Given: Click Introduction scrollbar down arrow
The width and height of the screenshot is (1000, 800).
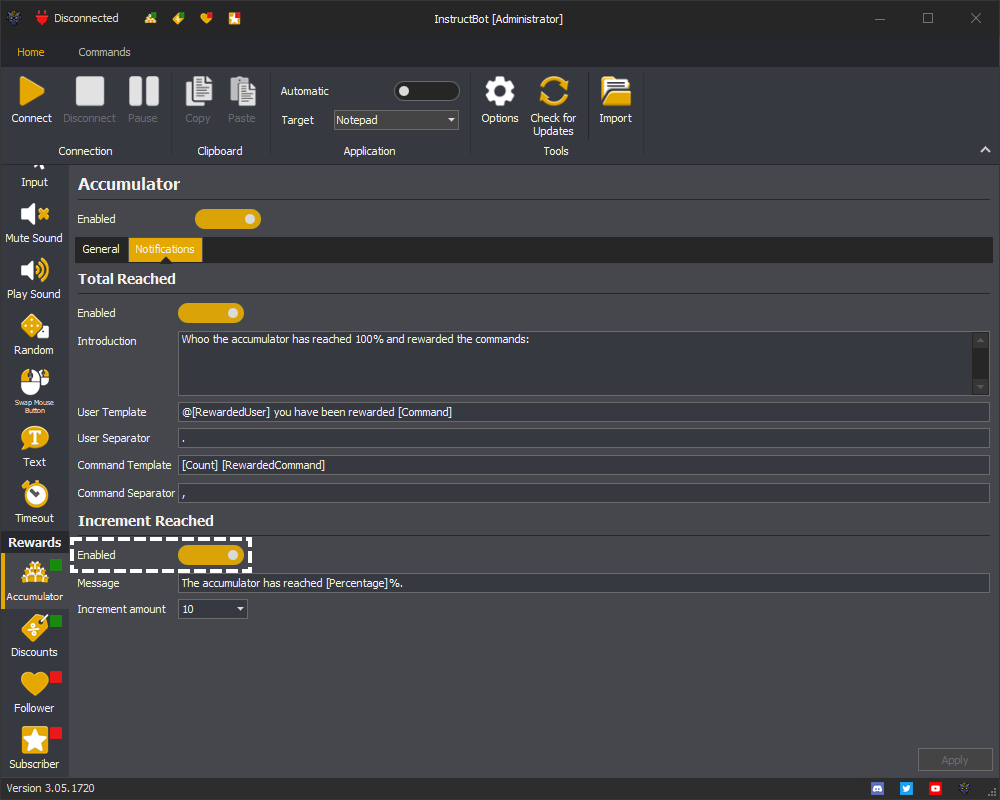Looking at the screenshot, I should pos(981,387).
